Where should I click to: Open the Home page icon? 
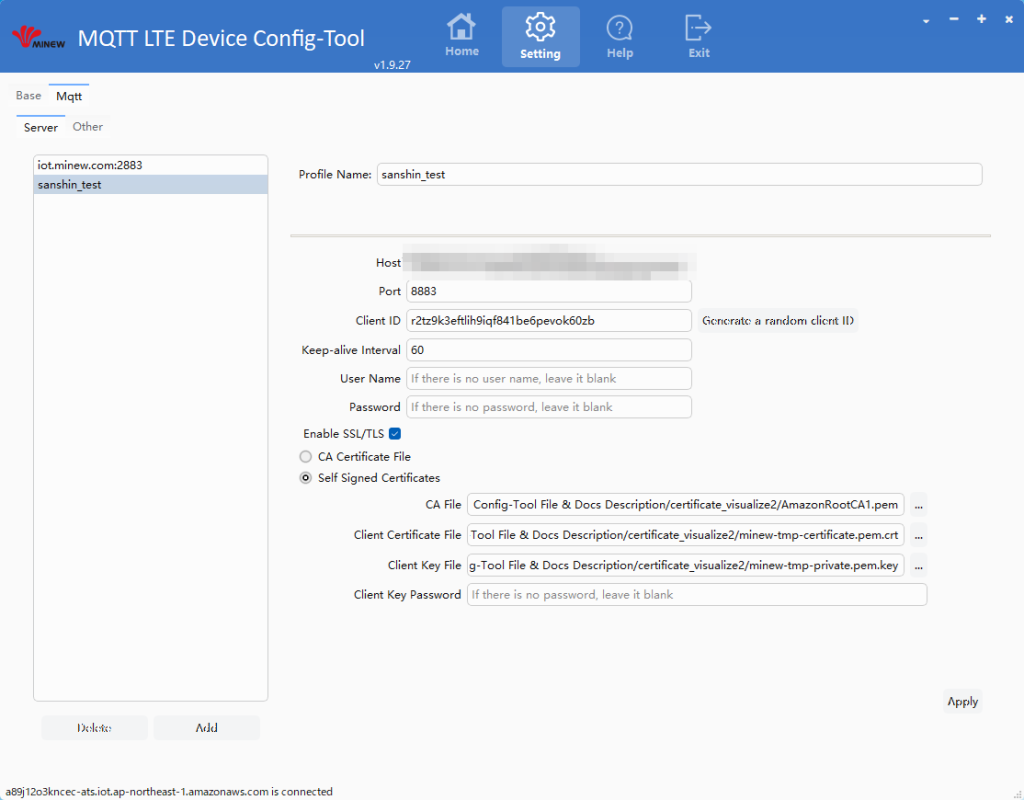(x=461, y=28)
